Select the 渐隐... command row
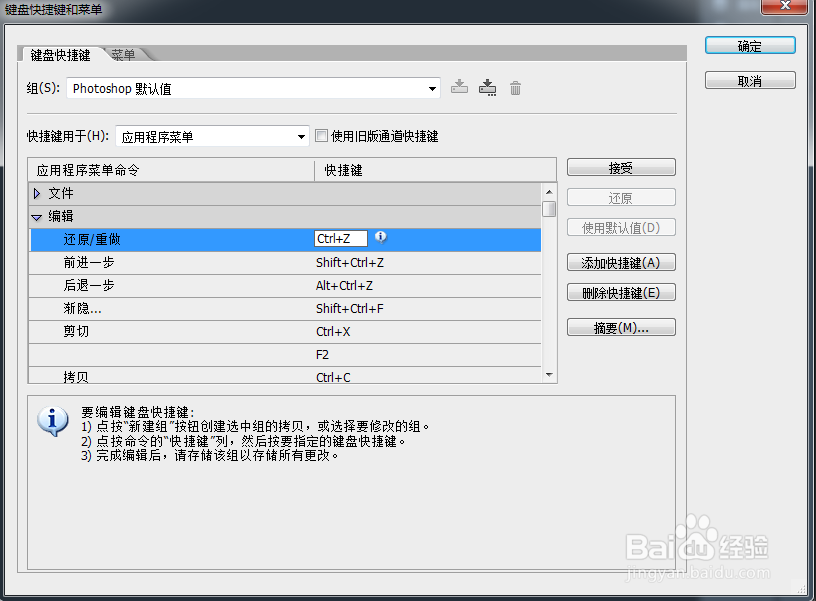 [x=285, y=309]
